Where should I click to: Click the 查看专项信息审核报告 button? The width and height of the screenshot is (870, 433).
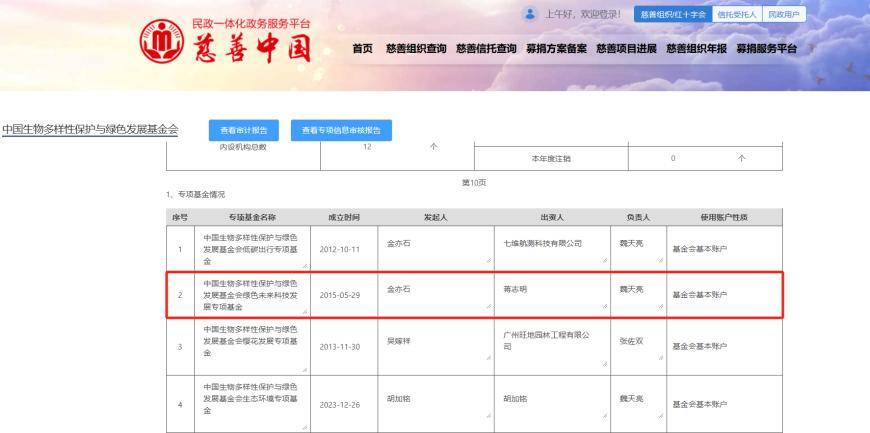coord(341,130)
